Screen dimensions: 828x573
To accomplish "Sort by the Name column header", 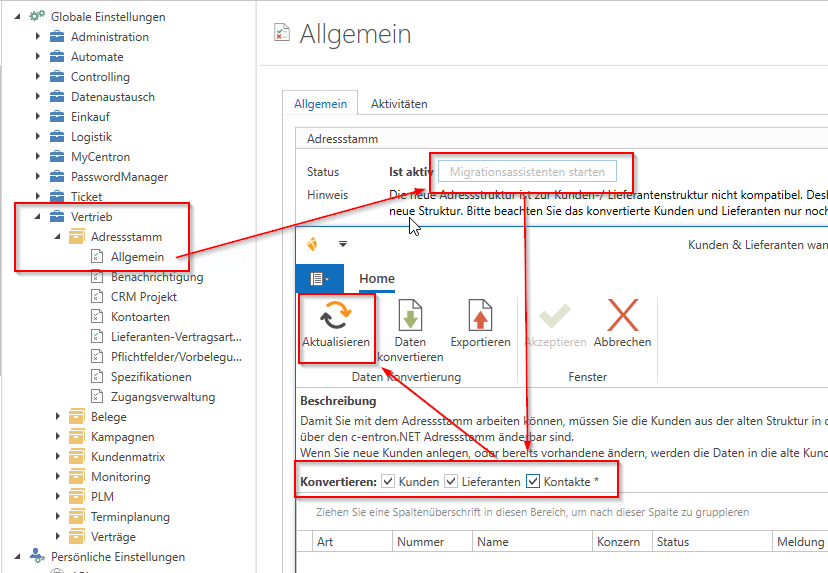I will click(492, 542).
